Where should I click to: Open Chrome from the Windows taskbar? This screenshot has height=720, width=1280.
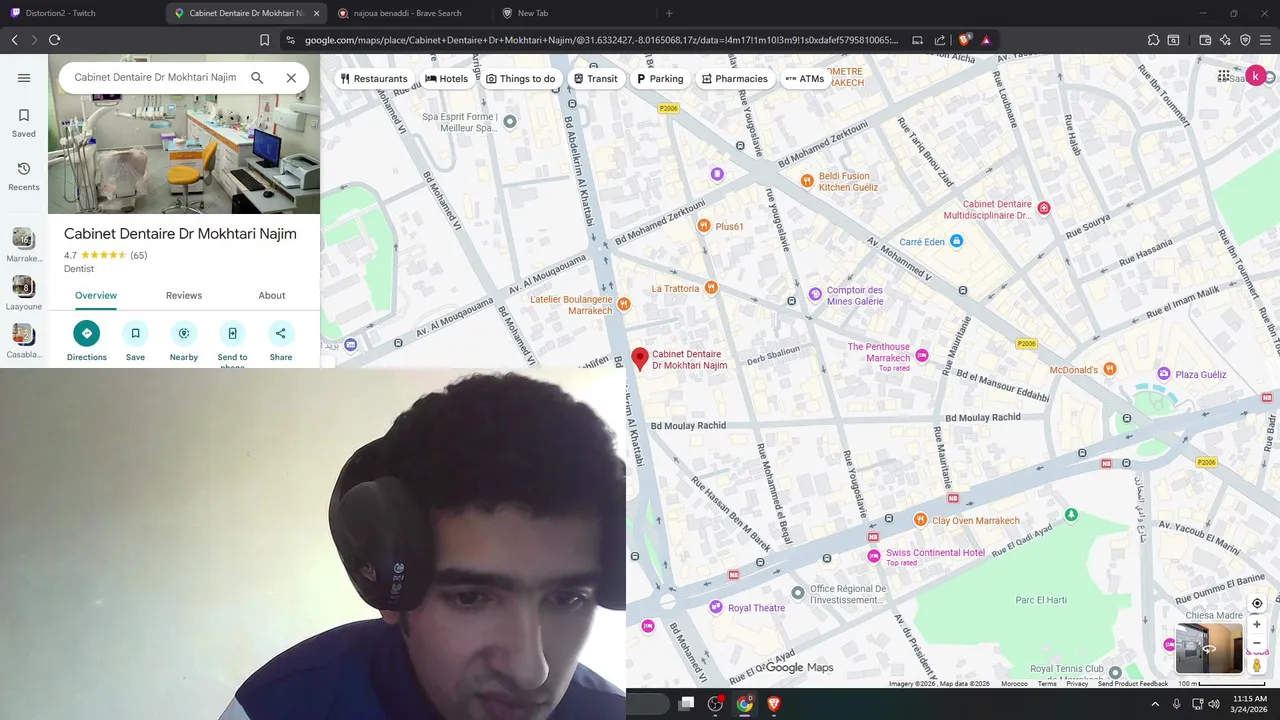pyautogui.click(x=745, y=704)
